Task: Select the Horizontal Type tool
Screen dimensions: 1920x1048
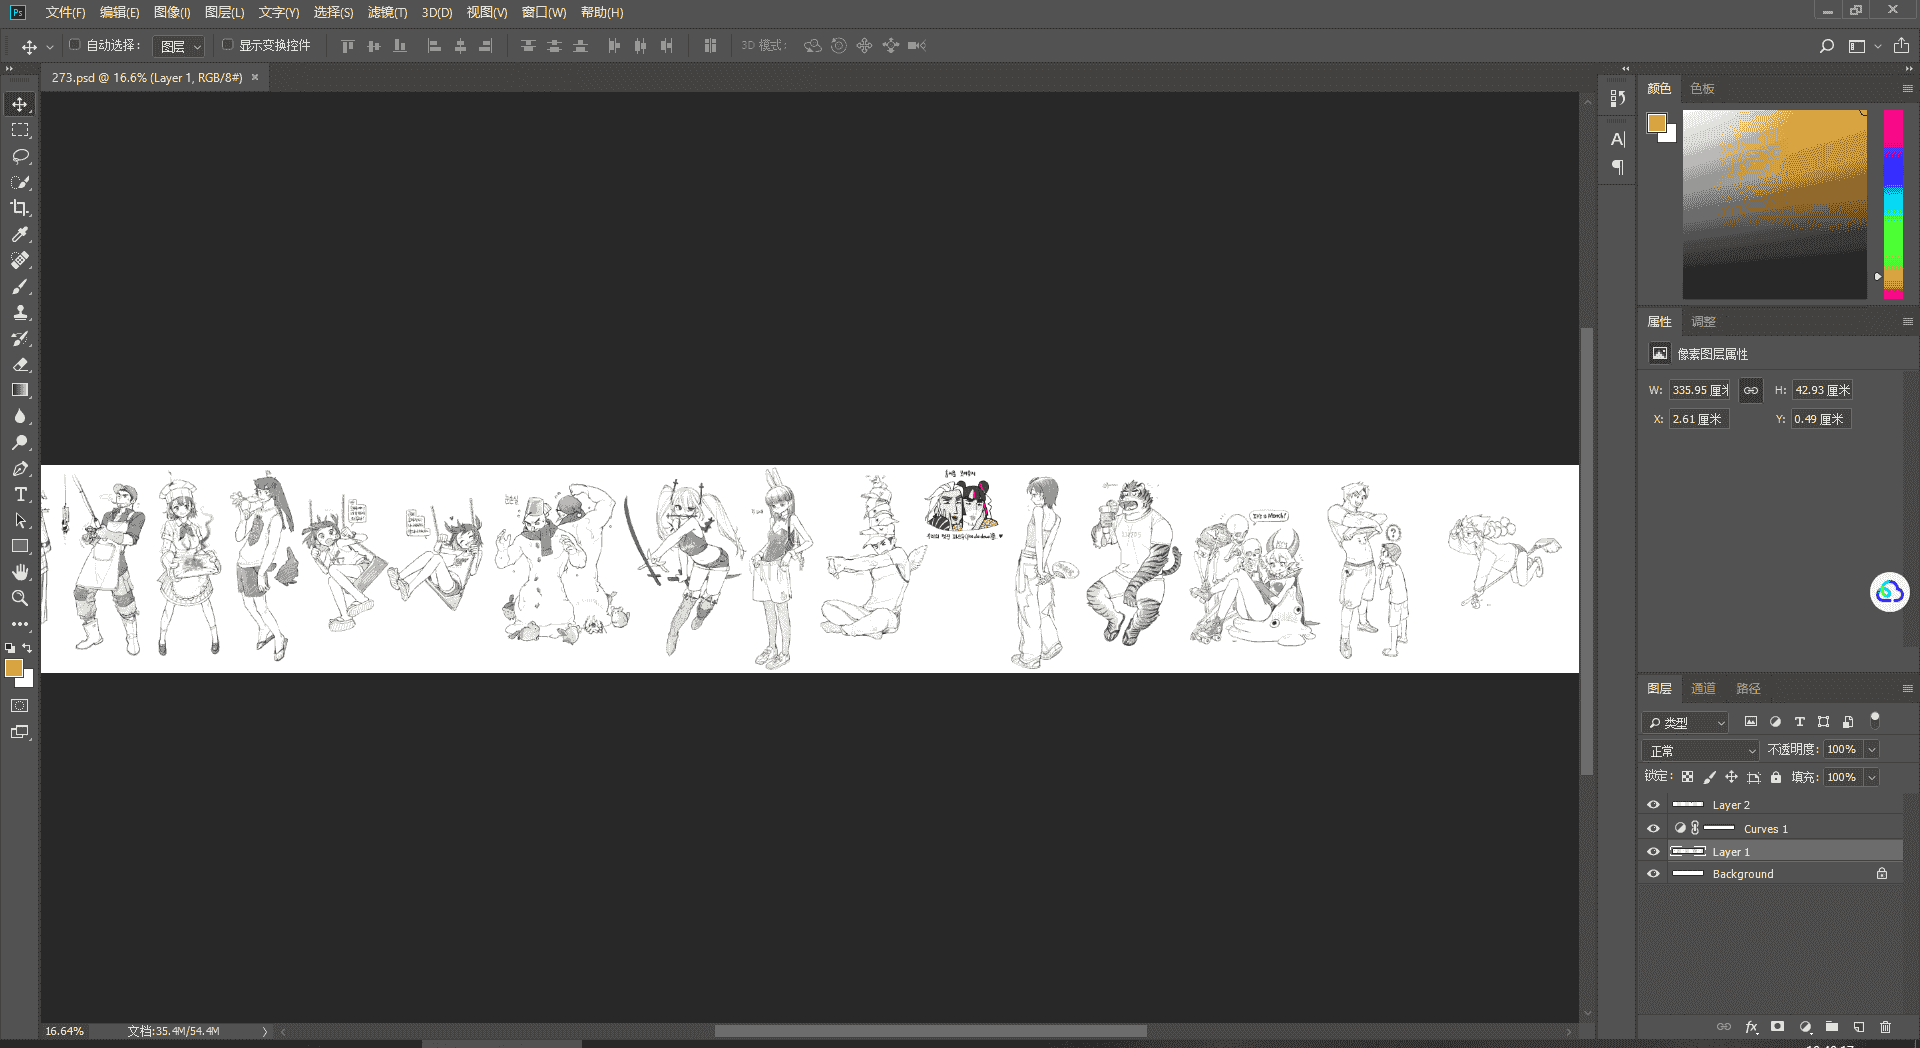Action: pos(20,494)
